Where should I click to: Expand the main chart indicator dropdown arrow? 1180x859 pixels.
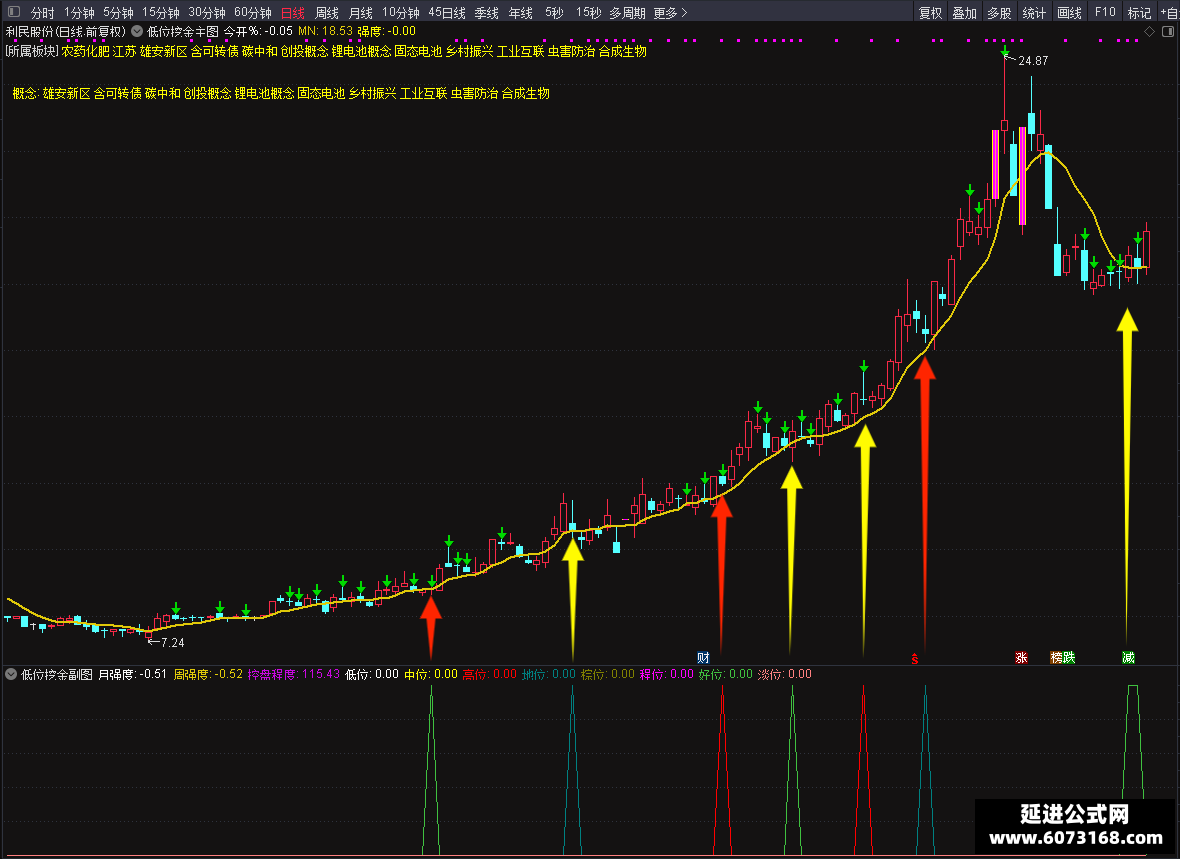coord(137,31)
